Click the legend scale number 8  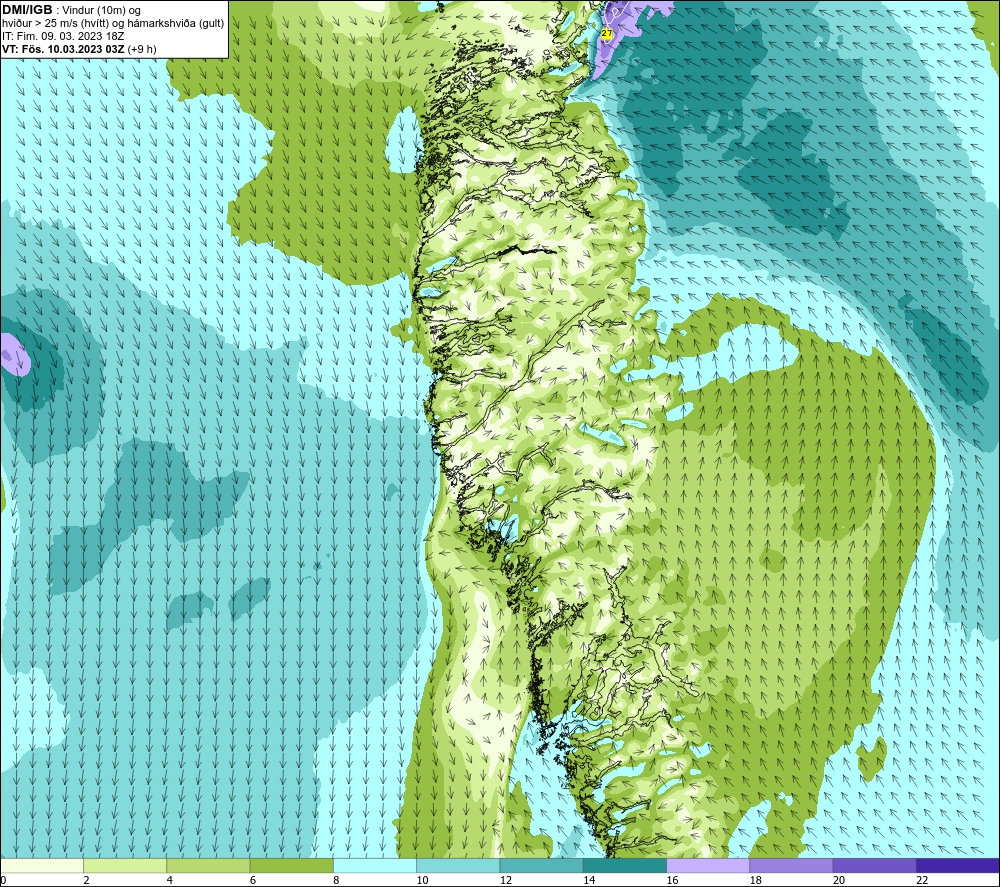tap(336, 880)
